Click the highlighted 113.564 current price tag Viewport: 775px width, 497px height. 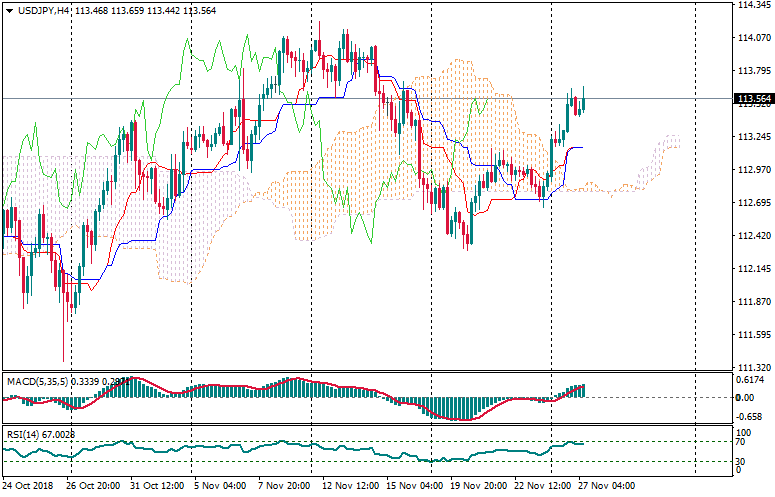click(753, 99)
